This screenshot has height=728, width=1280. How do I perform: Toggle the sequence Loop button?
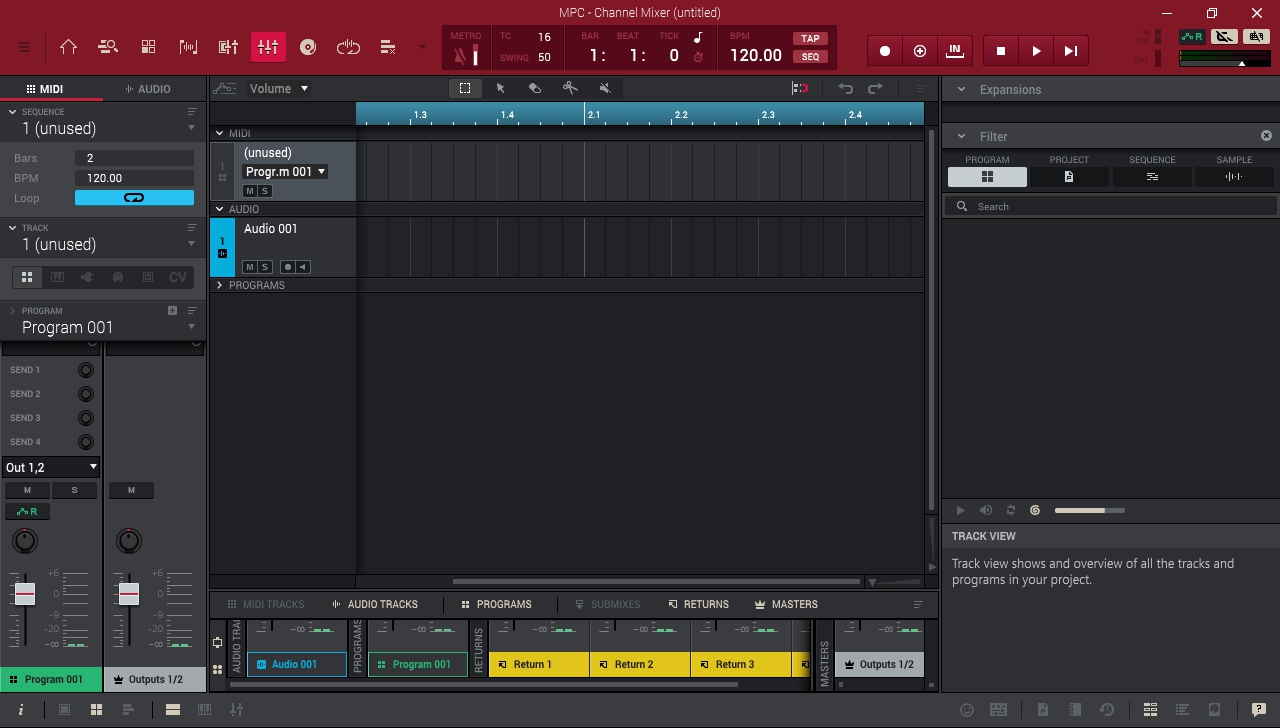tap(134, 198)
